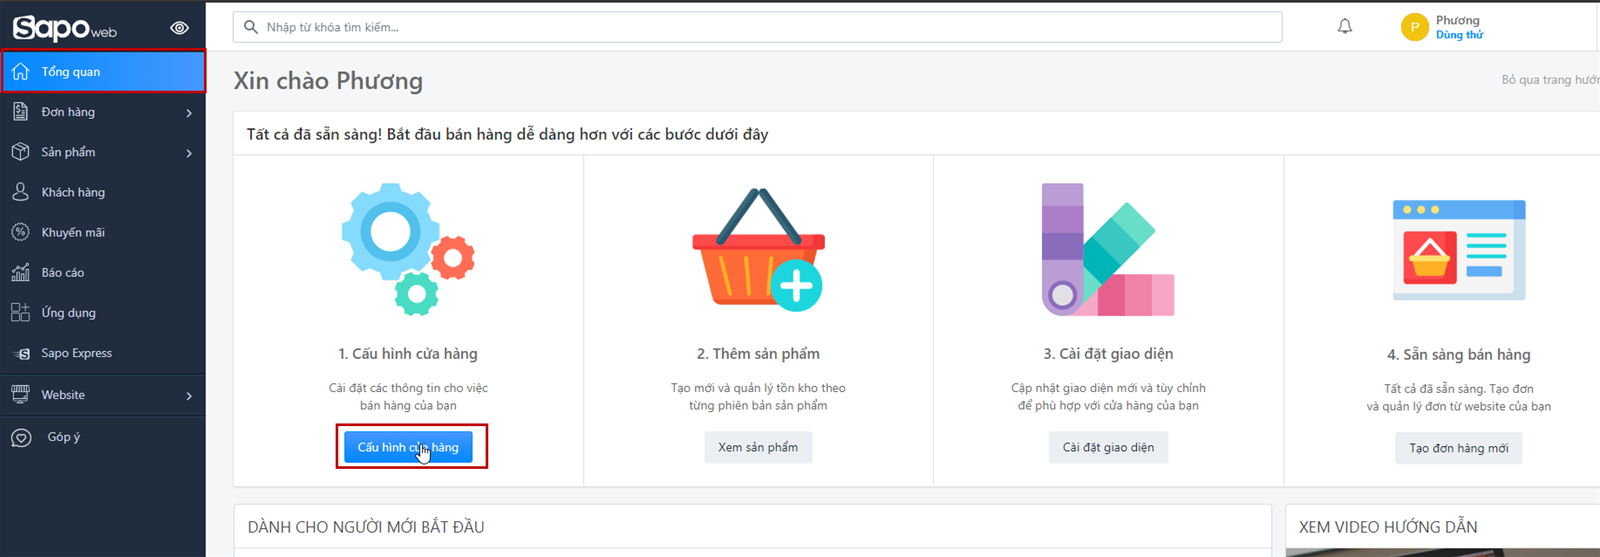Screen dimensions: 1600x557
Task: Focus the keyword search input field
Action: coord(758,27)
